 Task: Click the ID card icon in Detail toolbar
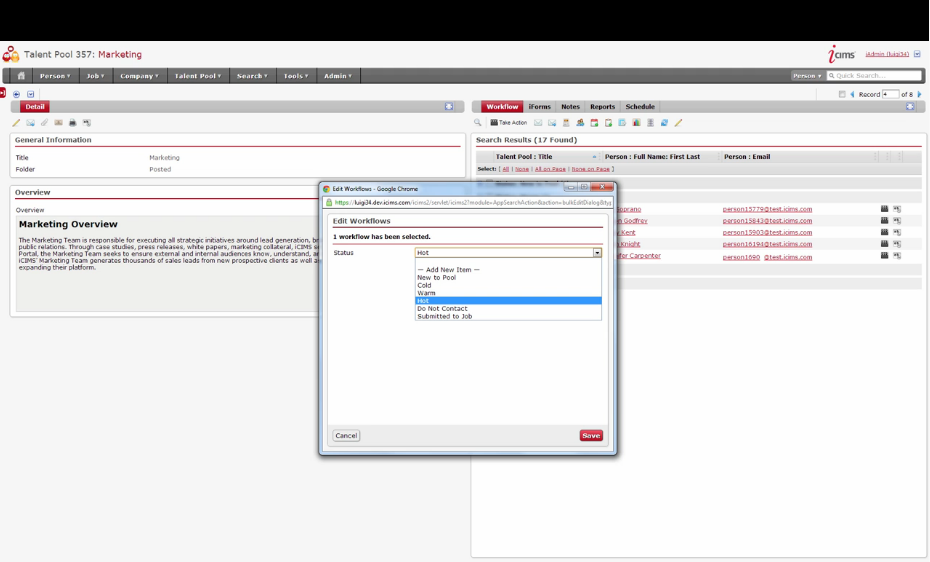coord(58,123)
